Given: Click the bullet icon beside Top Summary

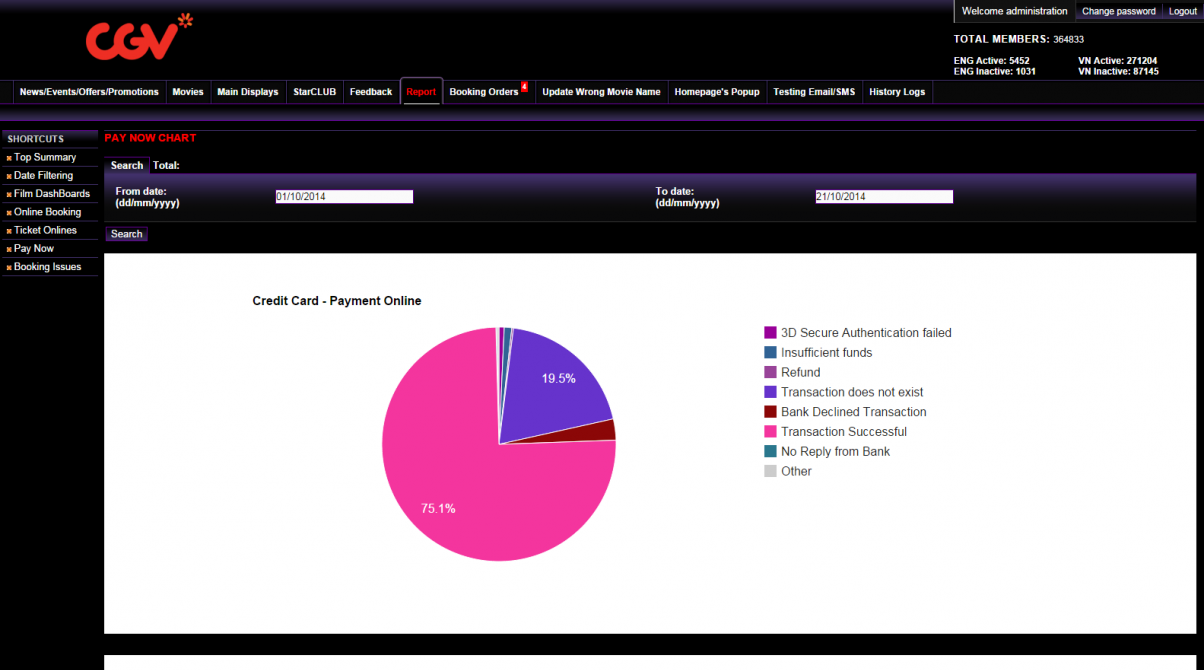Looking at the screenshot, I should 9,158.
